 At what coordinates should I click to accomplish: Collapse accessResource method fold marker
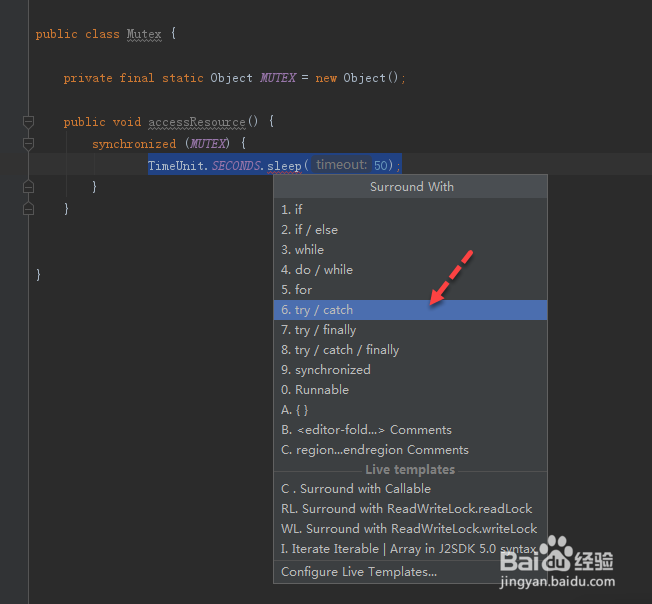tap(28, 122)
